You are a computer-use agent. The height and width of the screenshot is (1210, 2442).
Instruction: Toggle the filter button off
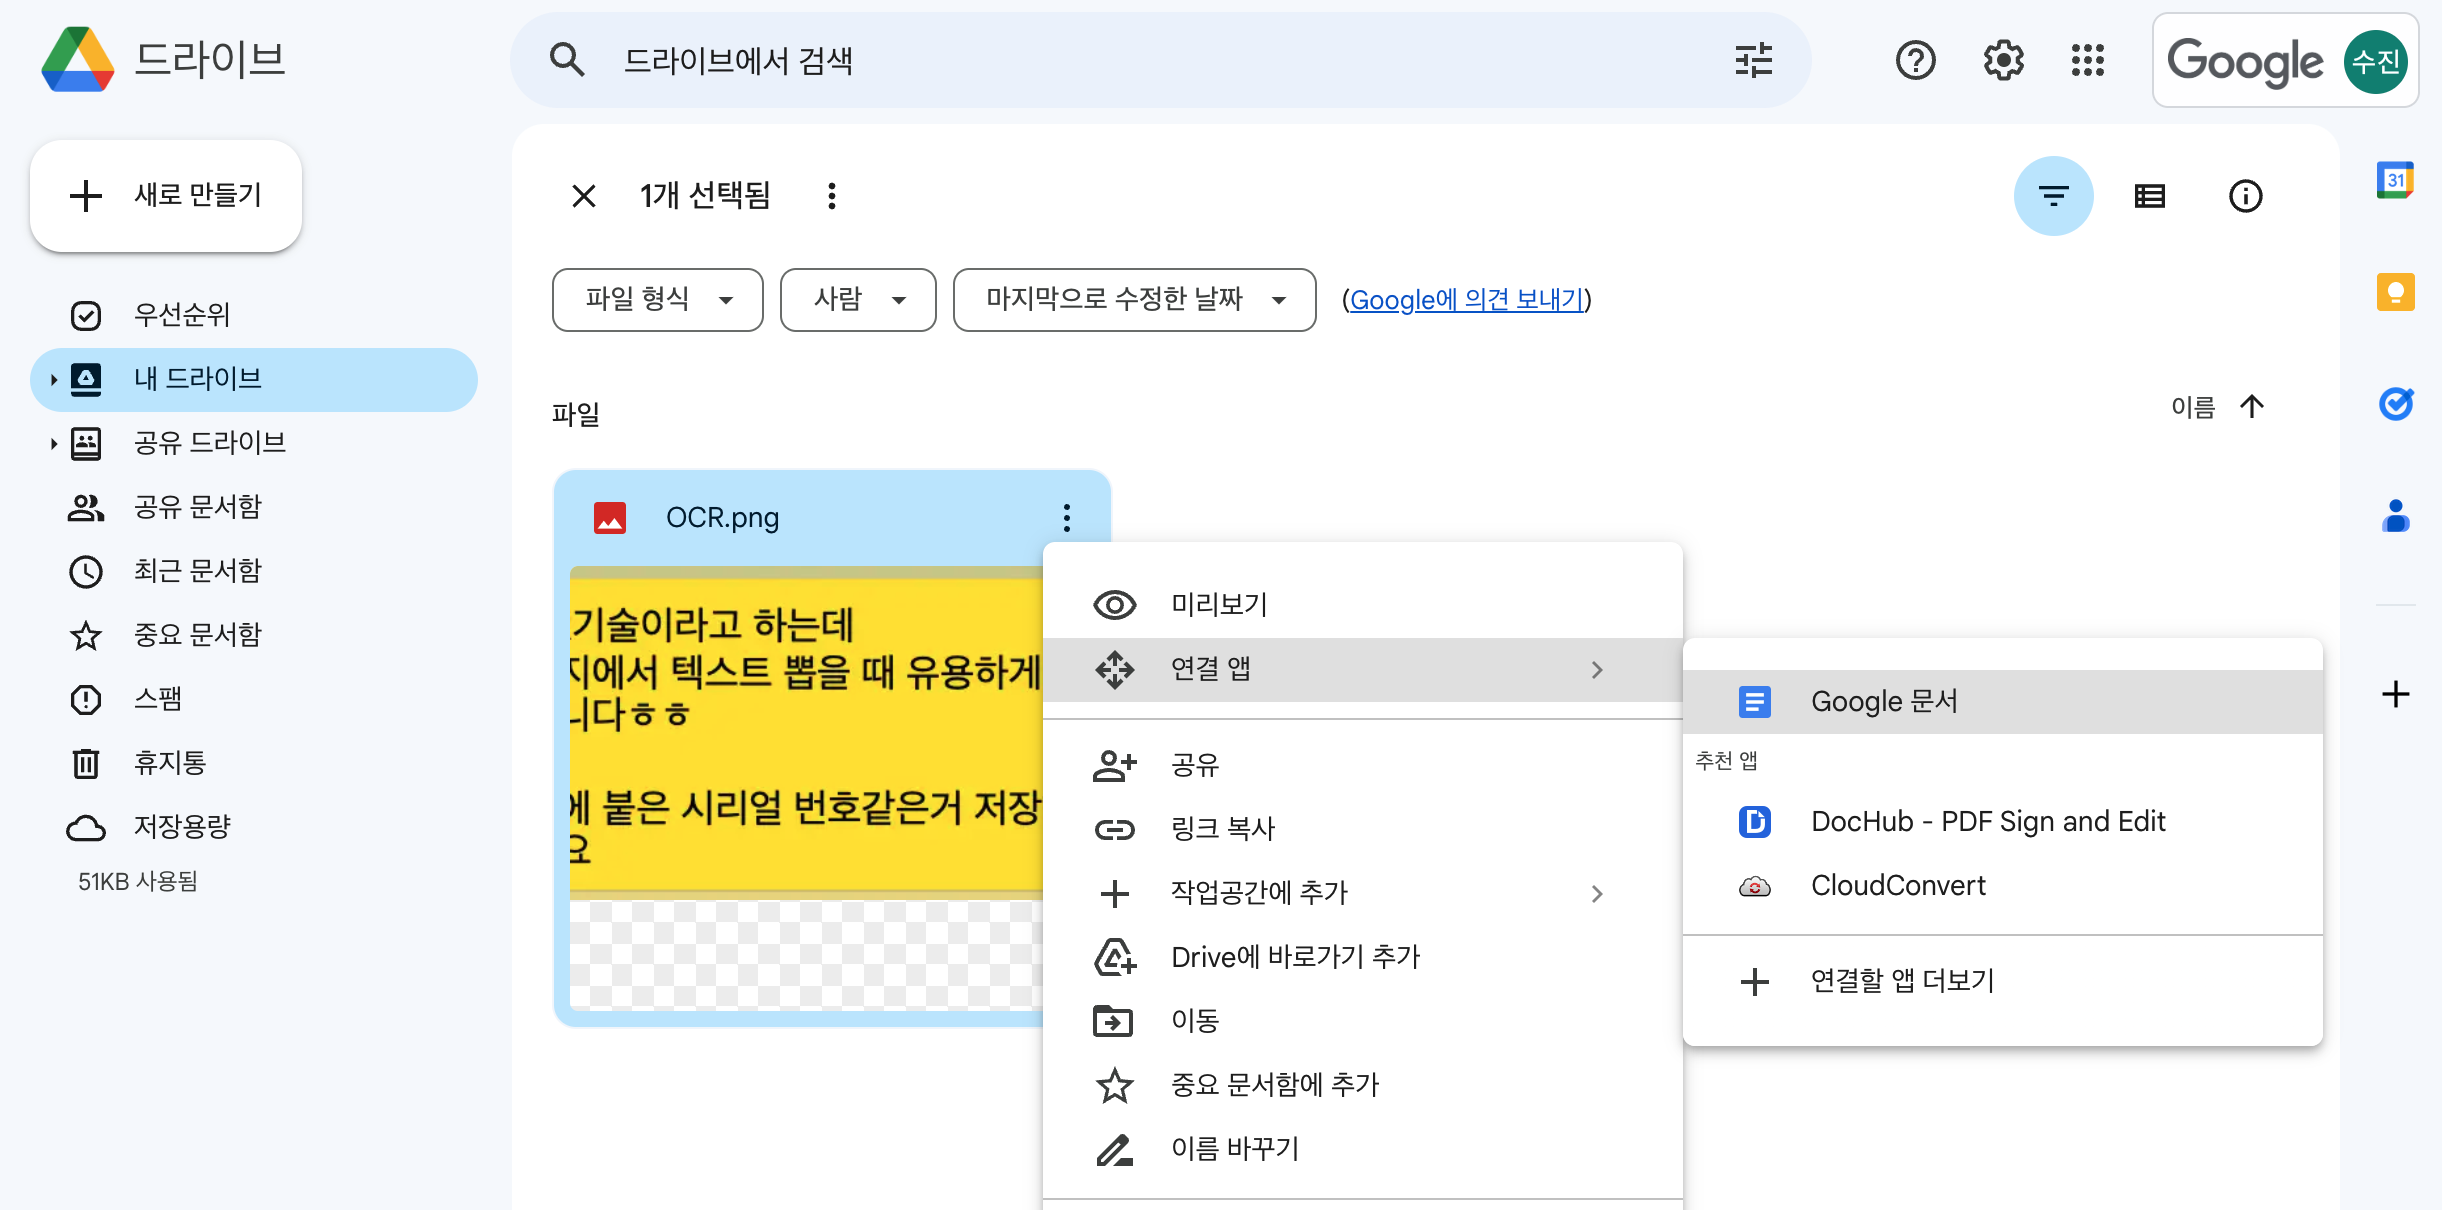click(2053, 196)
